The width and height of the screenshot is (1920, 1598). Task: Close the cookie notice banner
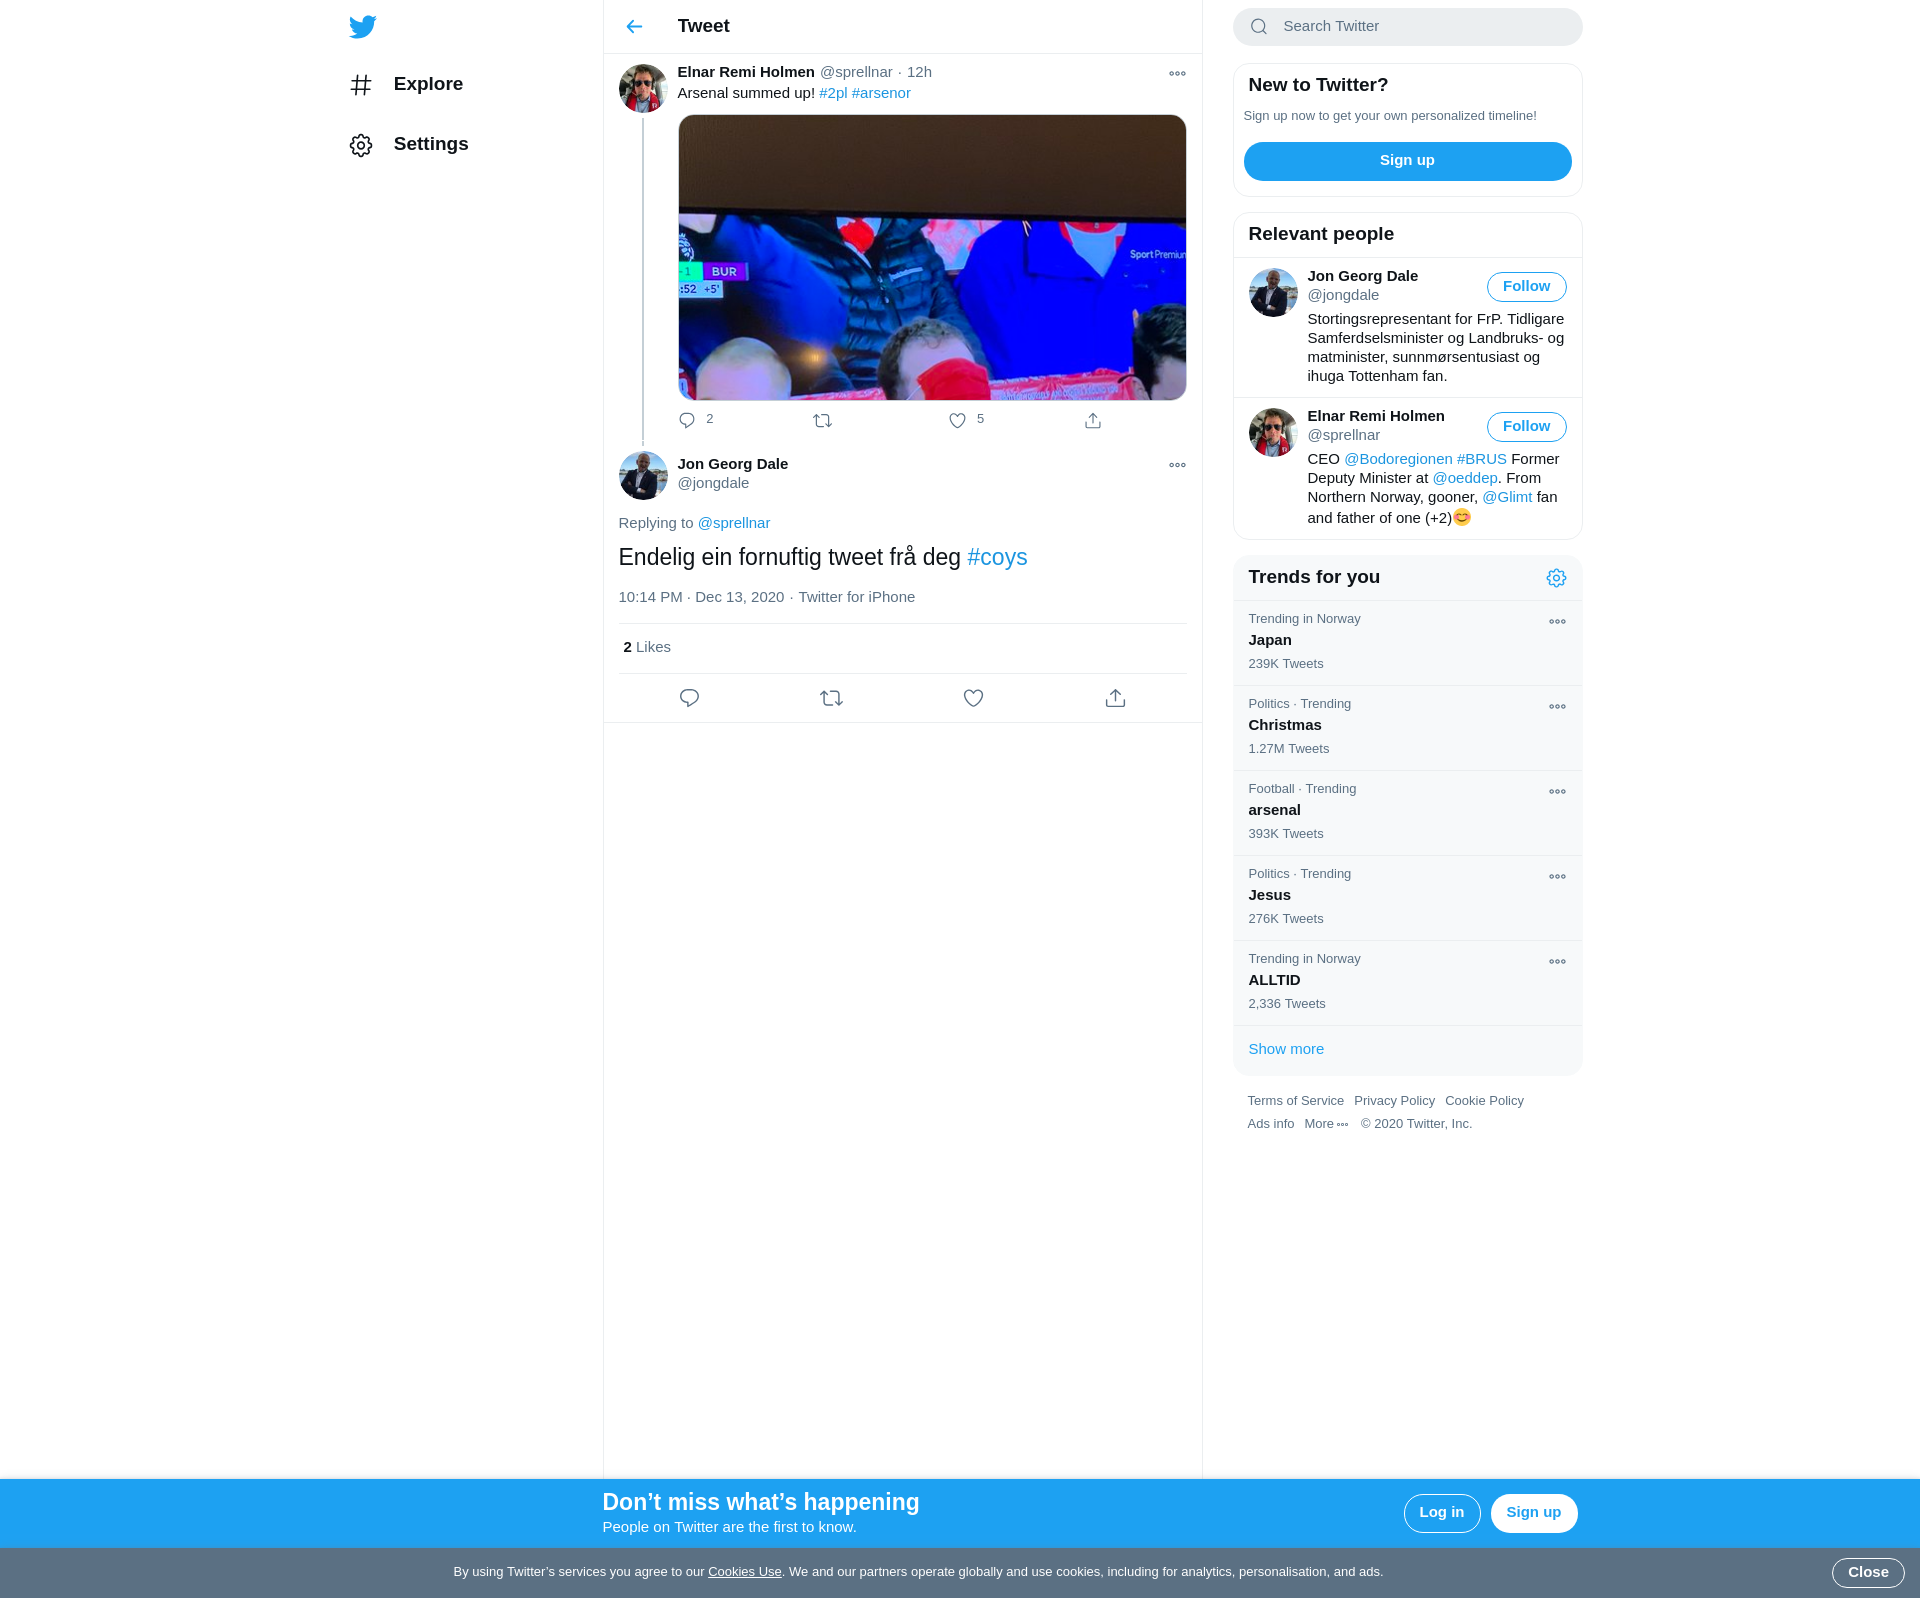pyautogui.click(x=1867, y=1572)
